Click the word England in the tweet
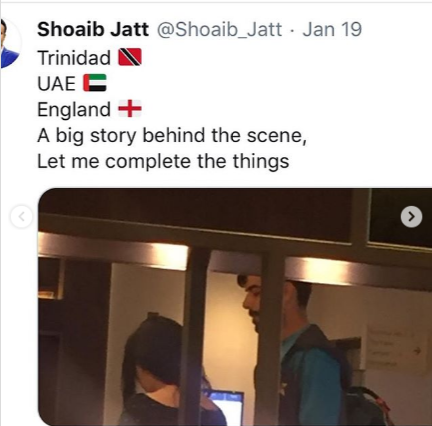The height and width of the screenshot is (426, 432). coord(74,109)
